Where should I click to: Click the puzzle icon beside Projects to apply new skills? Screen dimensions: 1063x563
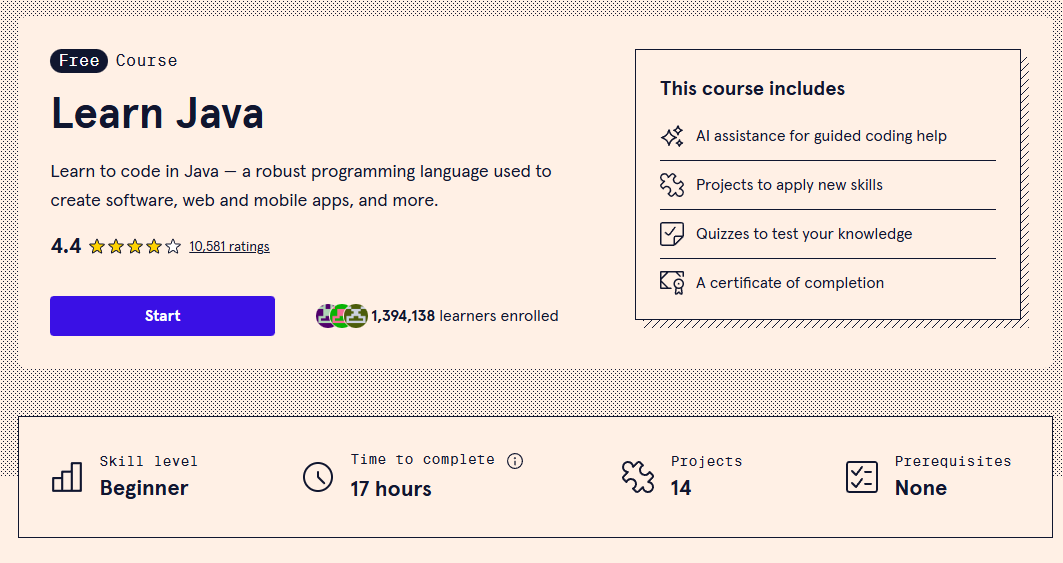pos(673,185)
